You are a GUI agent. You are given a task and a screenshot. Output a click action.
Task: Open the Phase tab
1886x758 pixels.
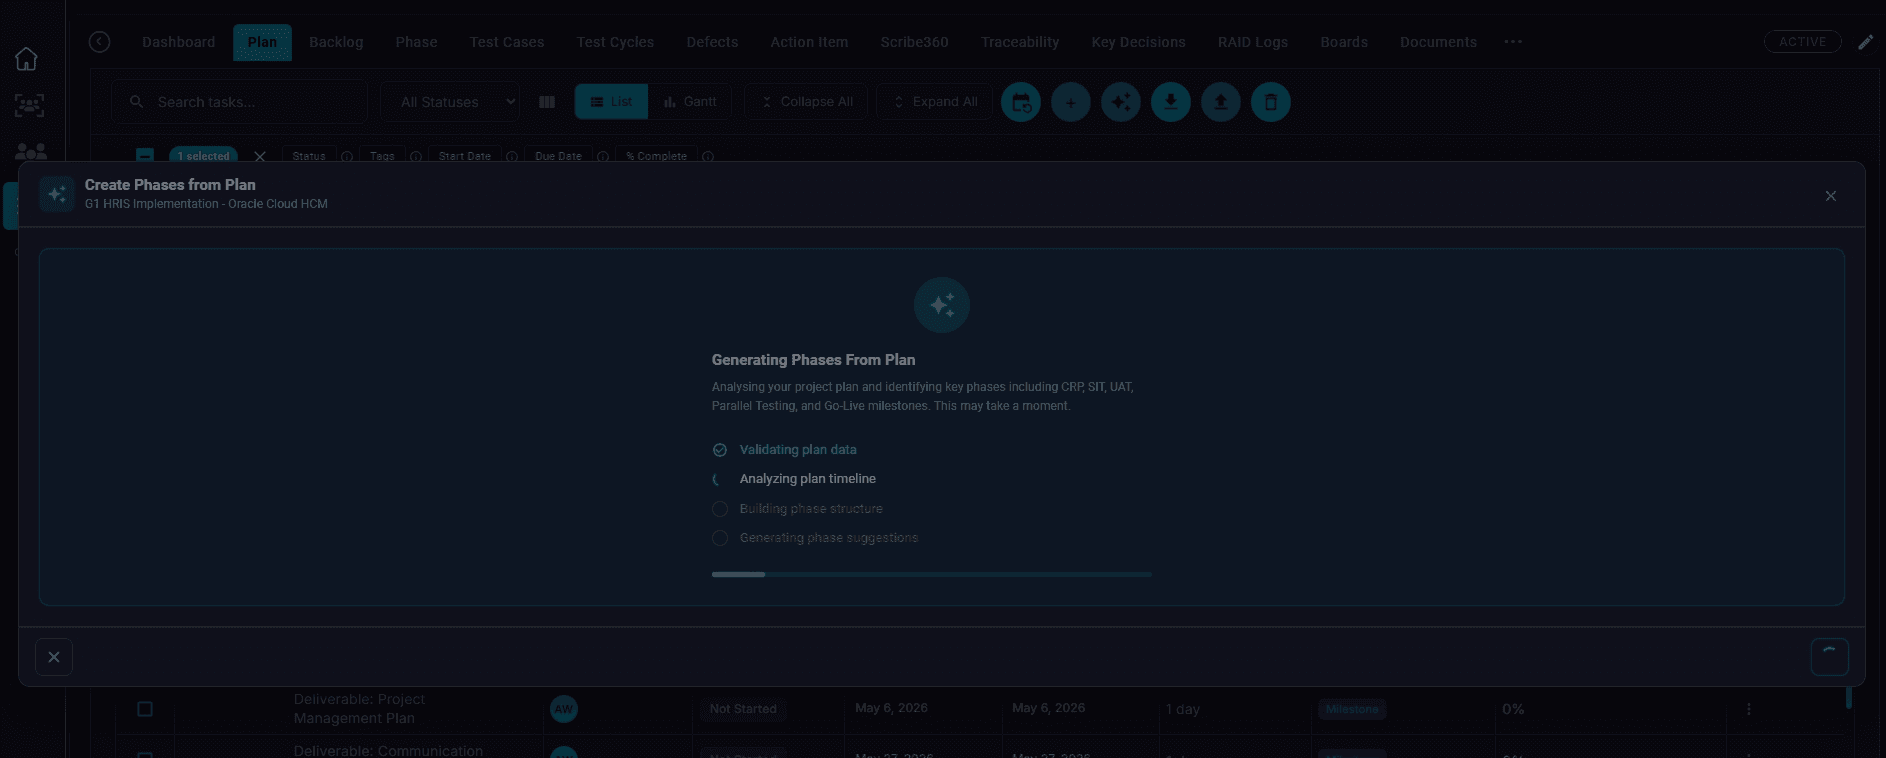click(x=416, y=42)
